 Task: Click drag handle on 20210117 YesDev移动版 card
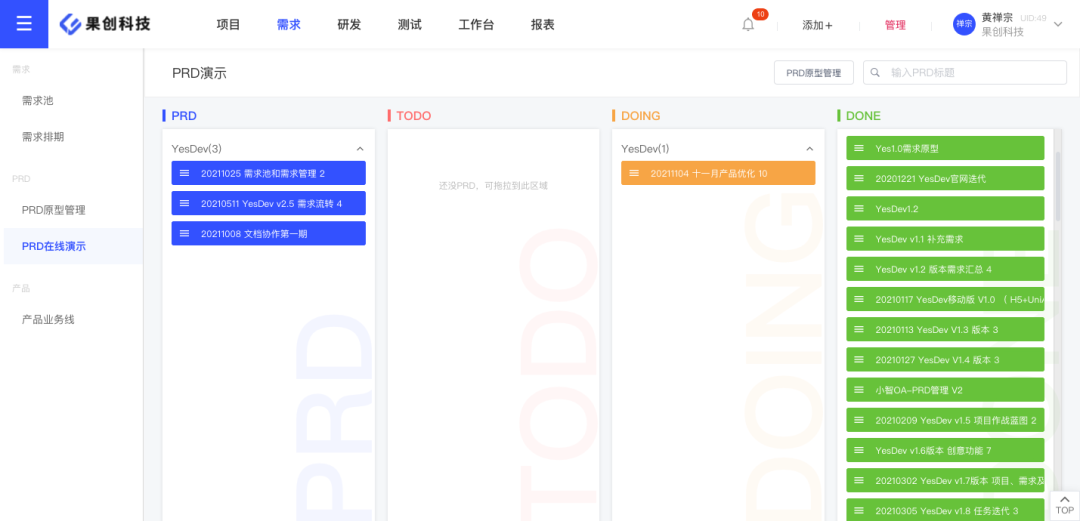click(859, 299)
